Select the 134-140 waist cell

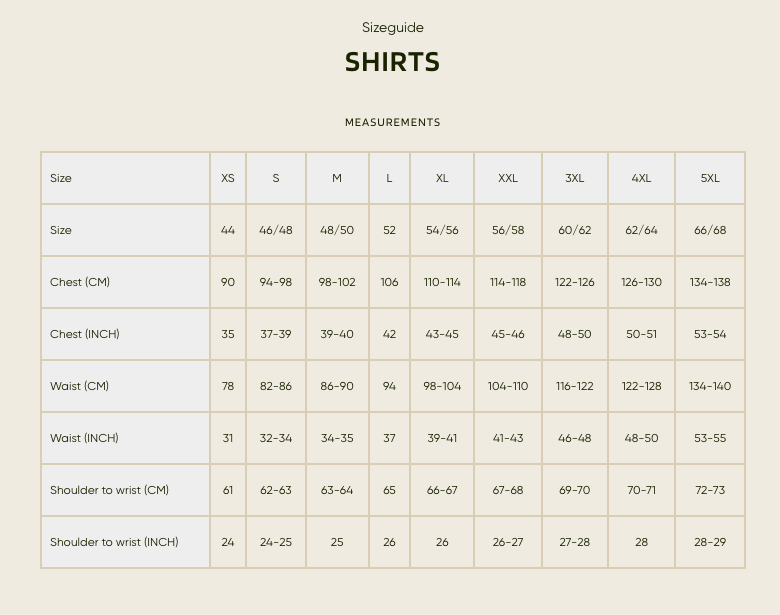pos(710,387)
